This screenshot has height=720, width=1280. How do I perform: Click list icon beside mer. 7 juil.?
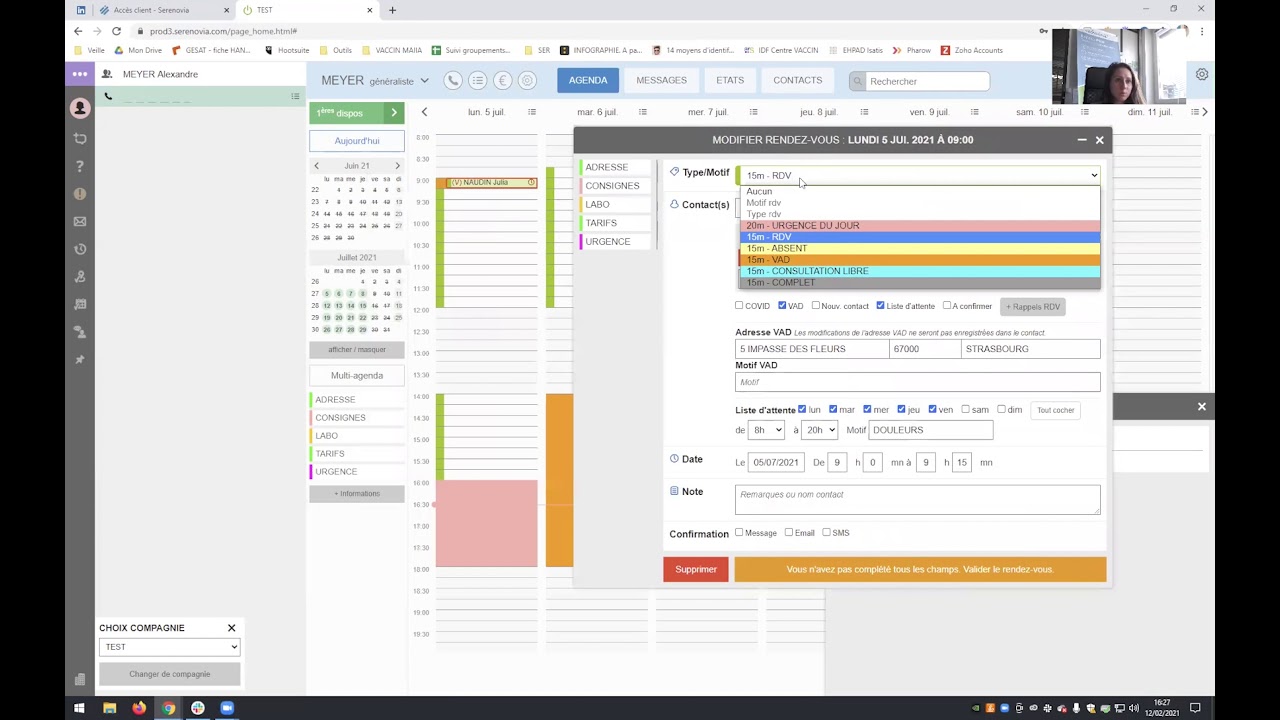pos(753,112)
